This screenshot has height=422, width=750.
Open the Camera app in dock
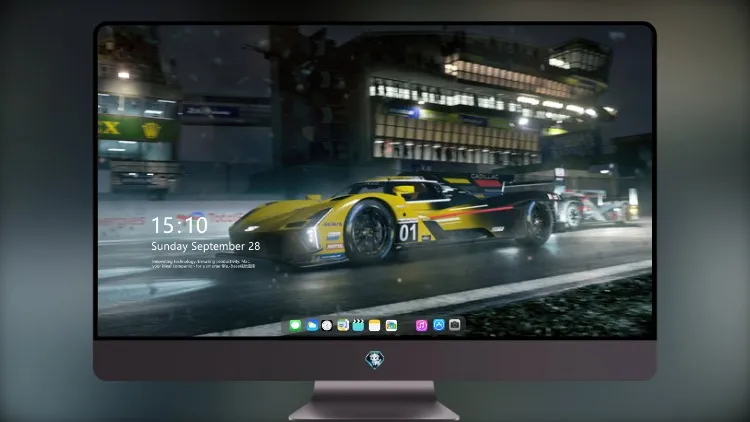455,325
